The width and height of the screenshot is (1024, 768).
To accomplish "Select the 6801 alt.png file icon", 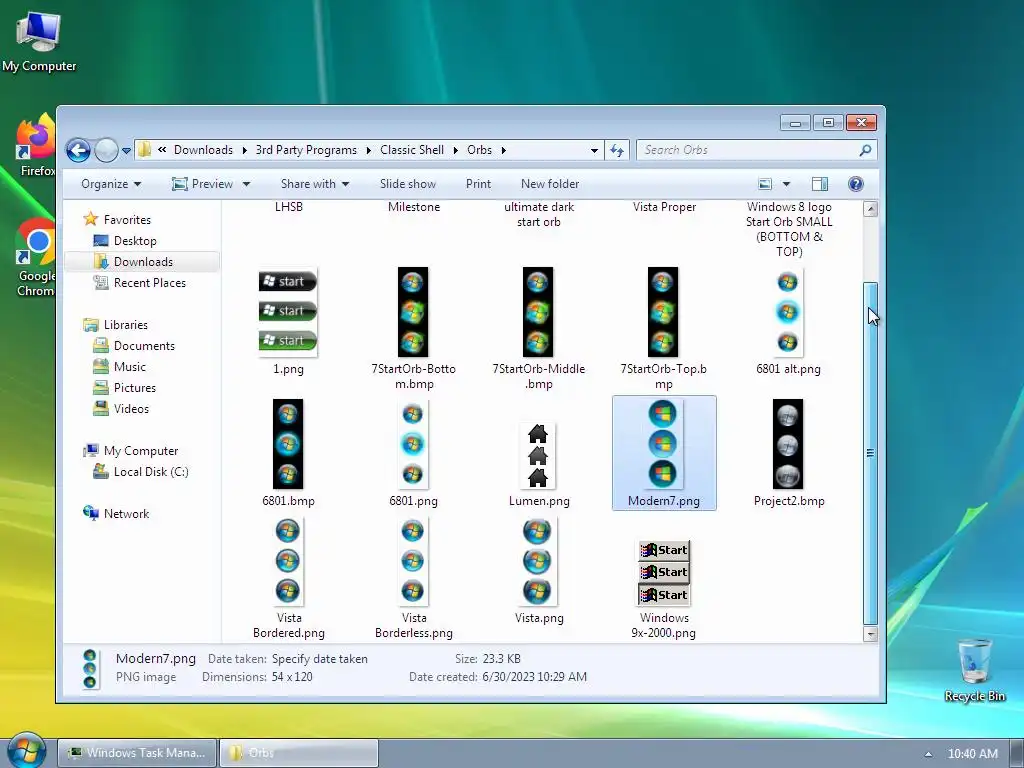I will [788, 312].
